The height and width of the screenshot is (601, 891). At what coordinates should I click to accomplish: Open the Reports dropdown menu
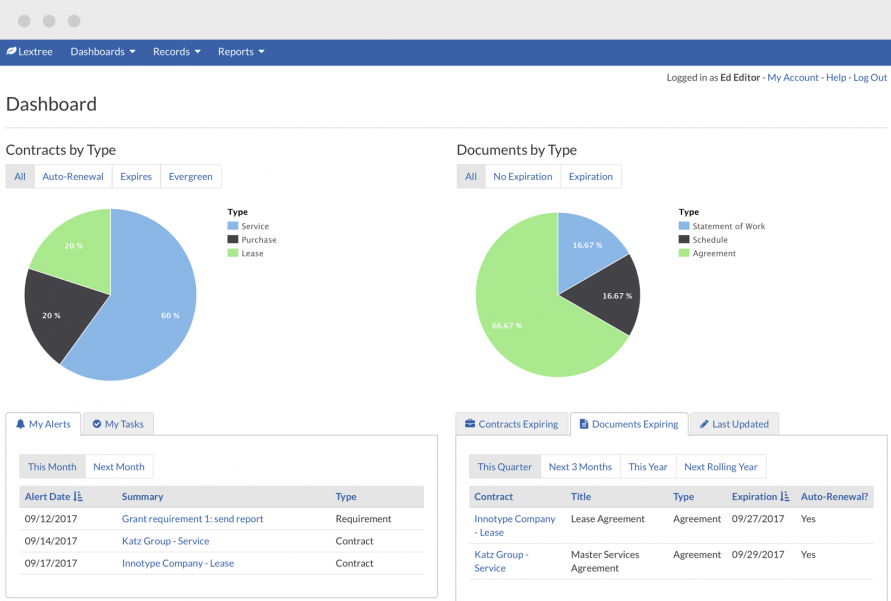(x=241, y=52)
